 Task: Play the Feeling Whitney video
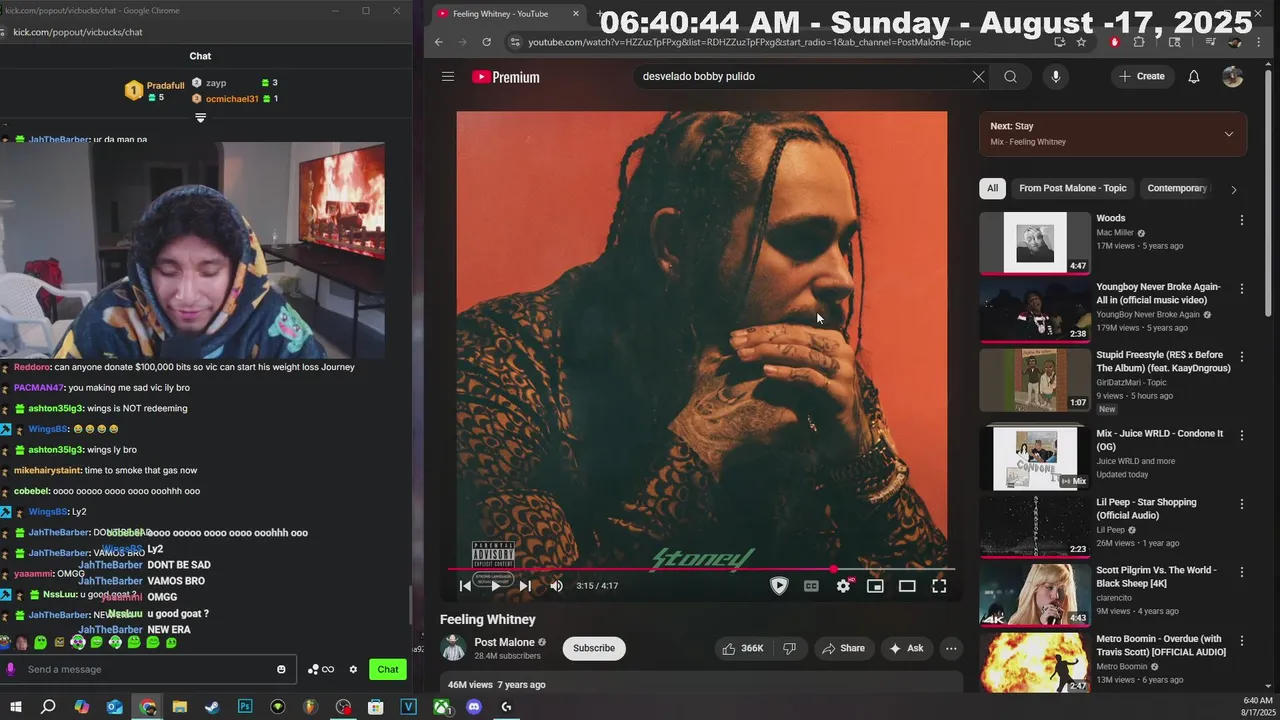coord(495,586)
